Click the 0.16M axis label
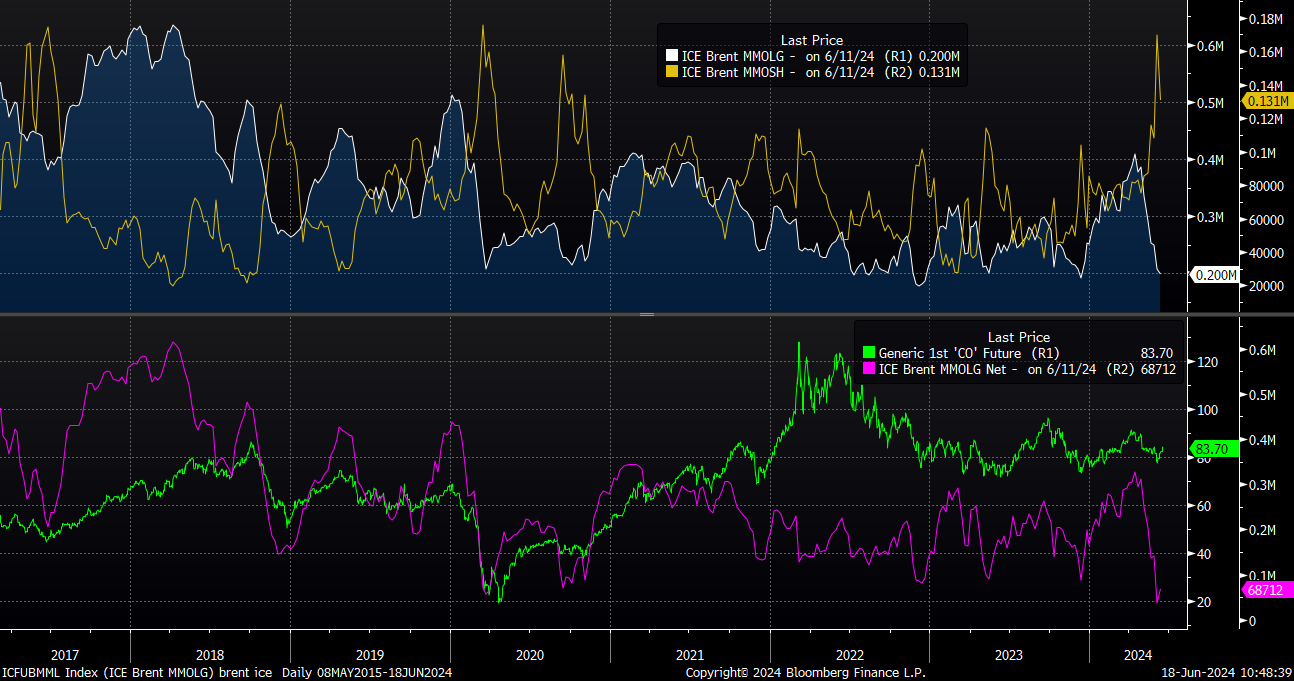 click(x=1265, y=52)
